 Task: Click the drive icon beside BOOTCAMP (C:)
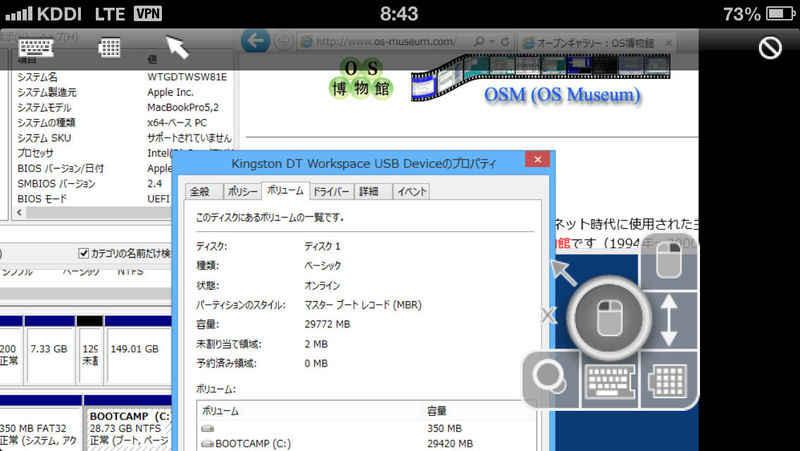click(x=207, y=444)
